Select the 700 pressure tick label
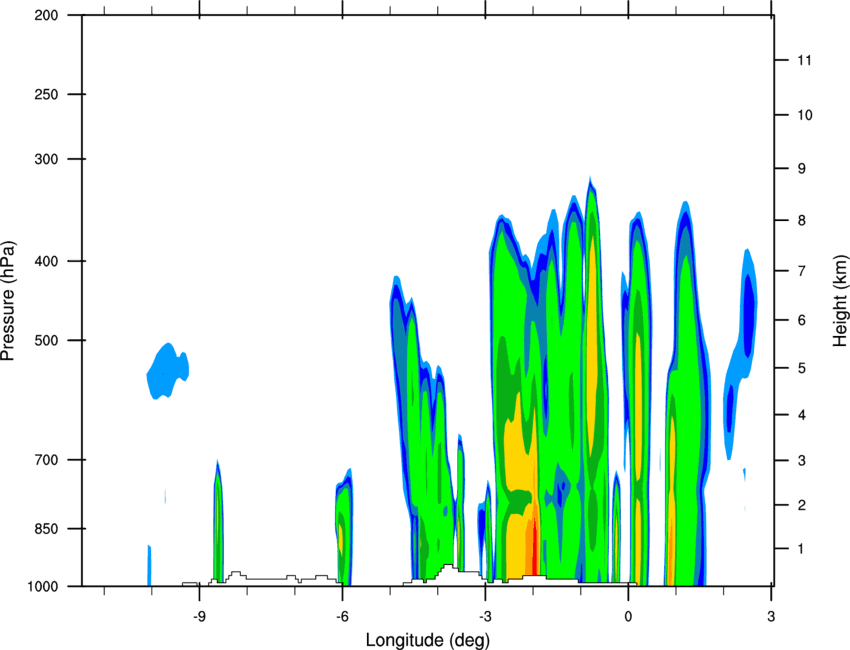Image resolution: width=850 pixels, height=650 pixels. [x=46, y=460]
